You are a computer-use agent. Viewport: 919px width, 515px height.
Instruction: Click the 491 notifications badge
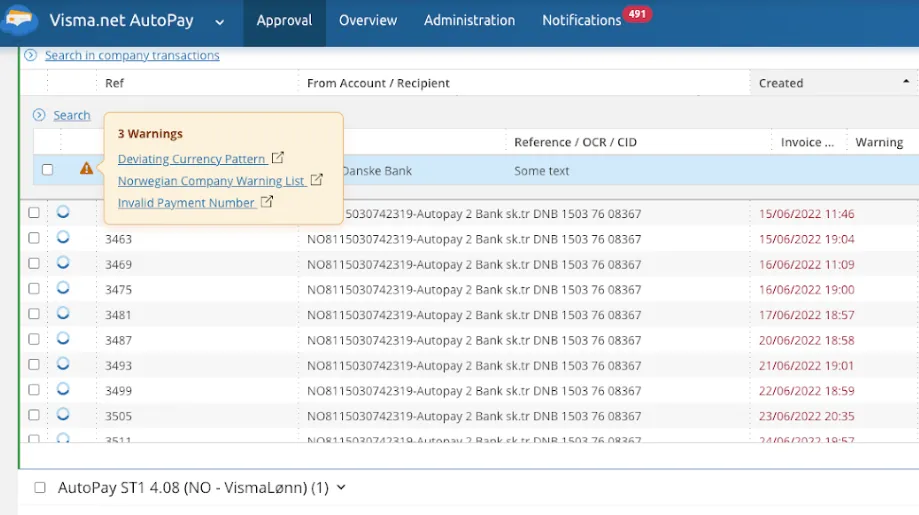637,14
